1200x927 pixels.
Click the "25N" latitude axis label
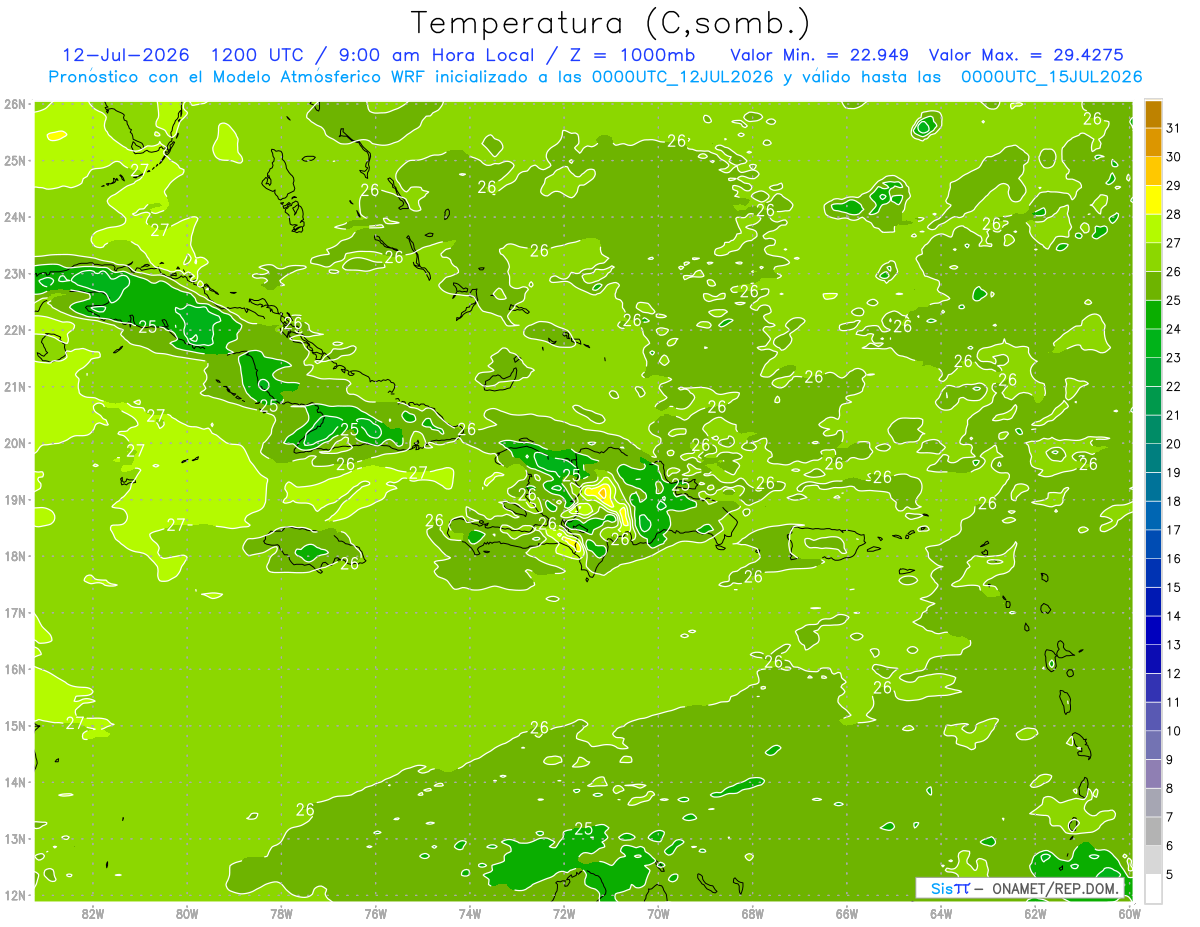point(14,161)
